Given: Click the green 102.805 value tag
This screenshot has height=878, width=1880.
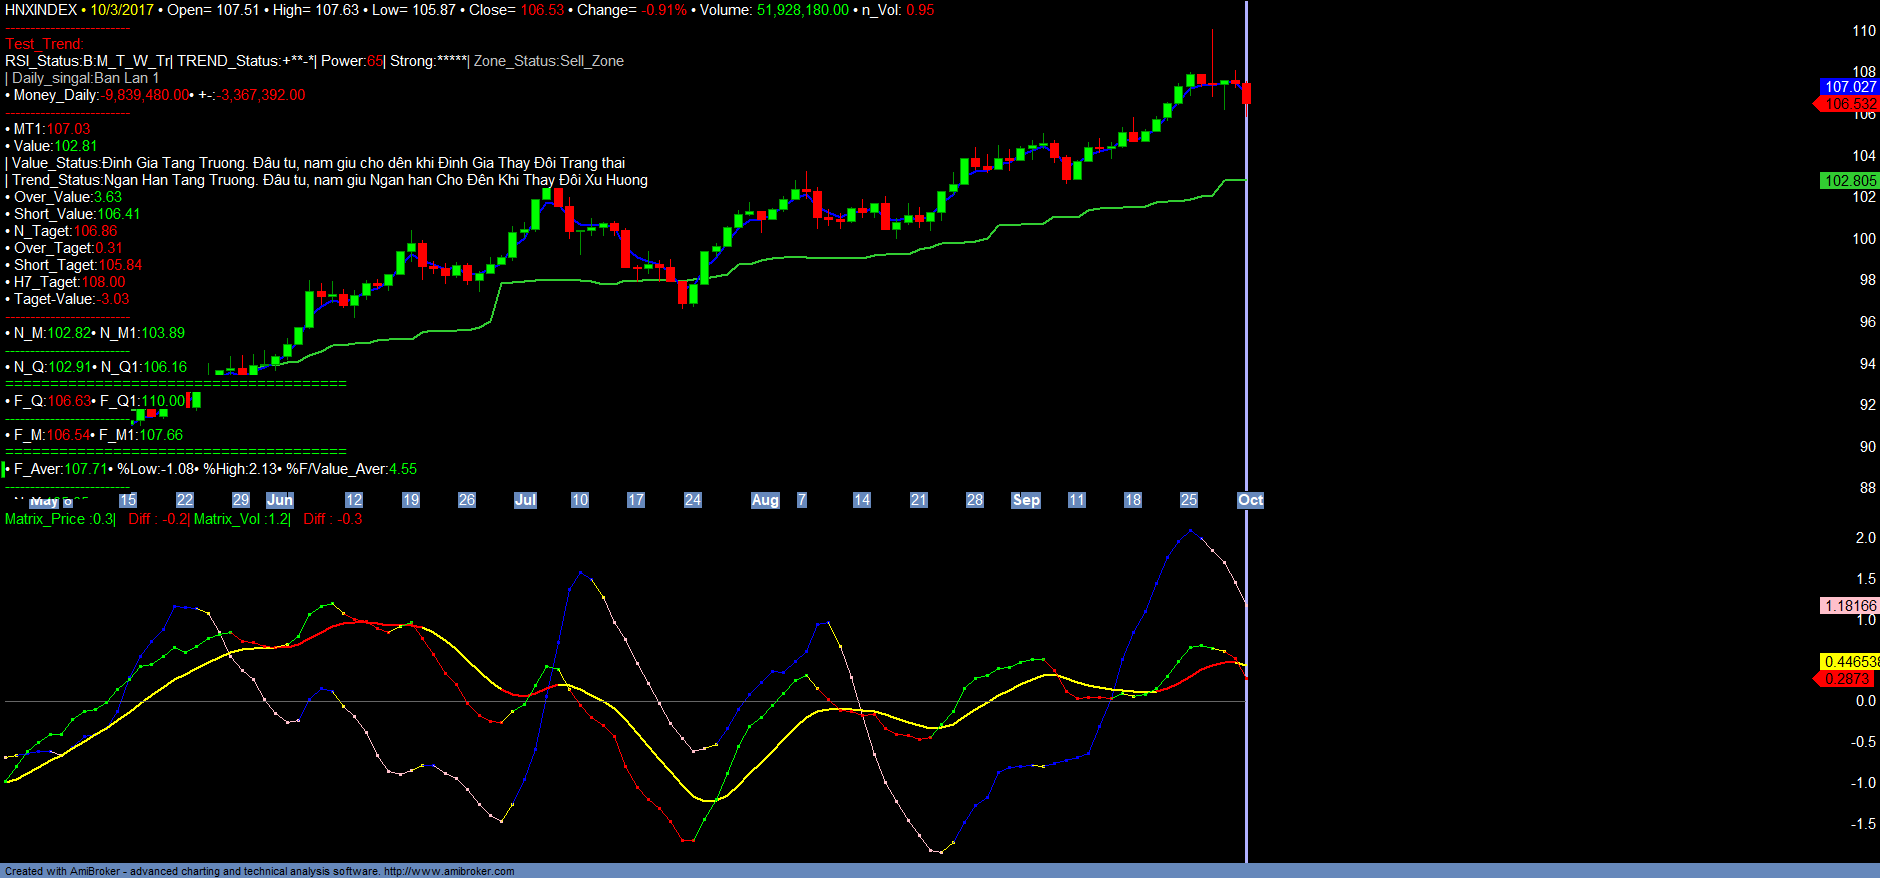Looking at the screenshot, I should point(1850,181).
